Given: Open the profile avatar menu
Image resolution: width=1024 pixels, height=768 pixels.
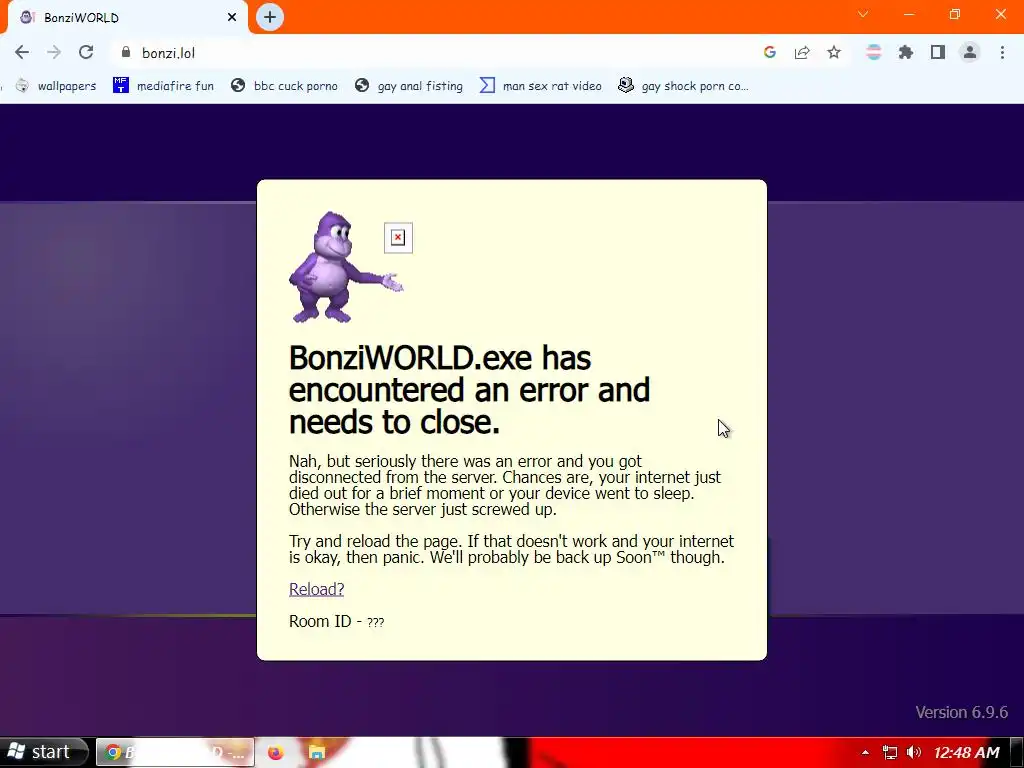Looking at the screenshot, I should coord(970,52).
